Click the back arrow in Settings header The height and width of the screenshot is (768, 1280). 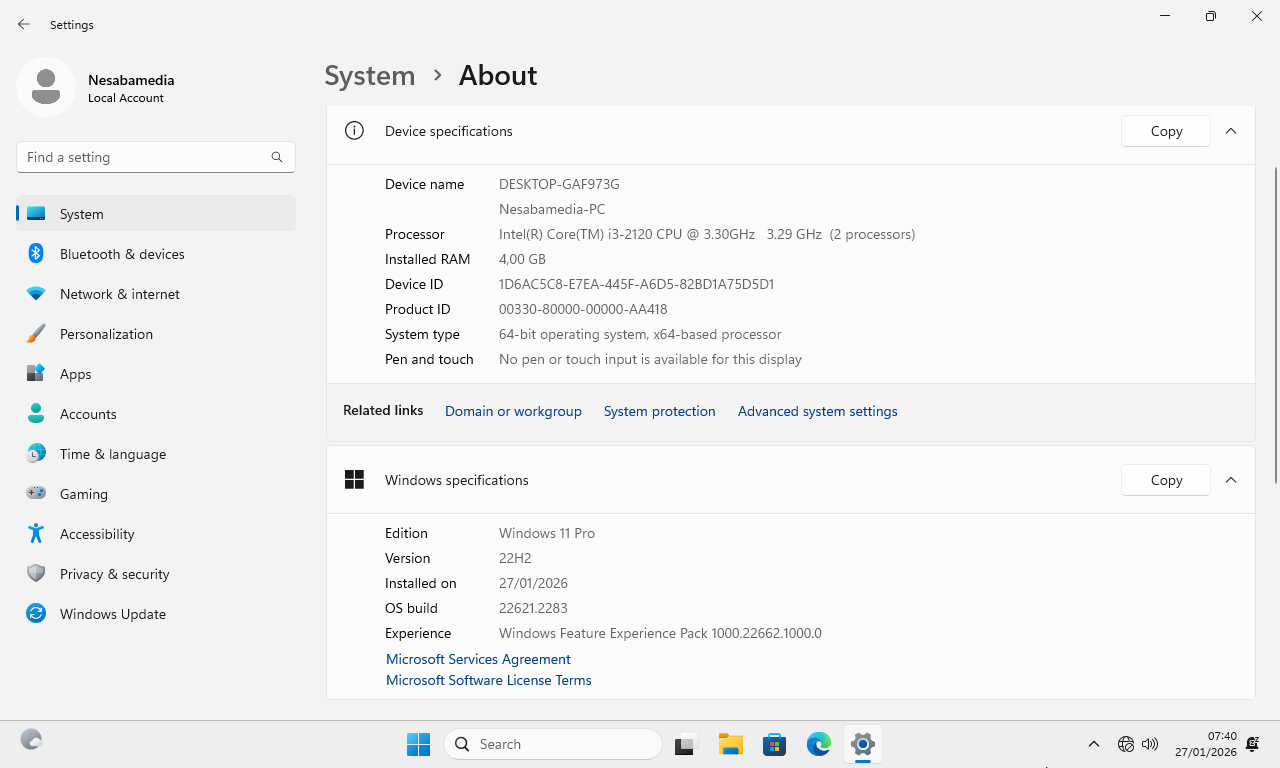[x=24, y=24]
